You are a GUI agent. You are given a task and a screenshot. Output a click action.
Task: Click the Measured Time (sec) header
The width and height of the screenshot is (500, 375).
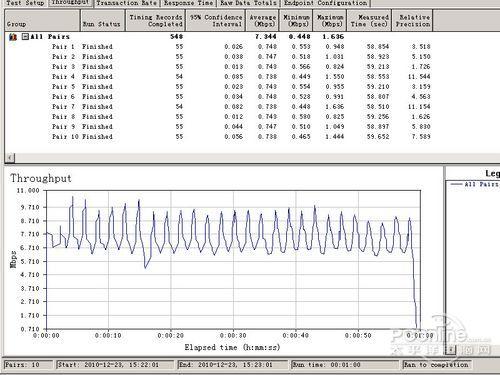[x=369, y=21]
